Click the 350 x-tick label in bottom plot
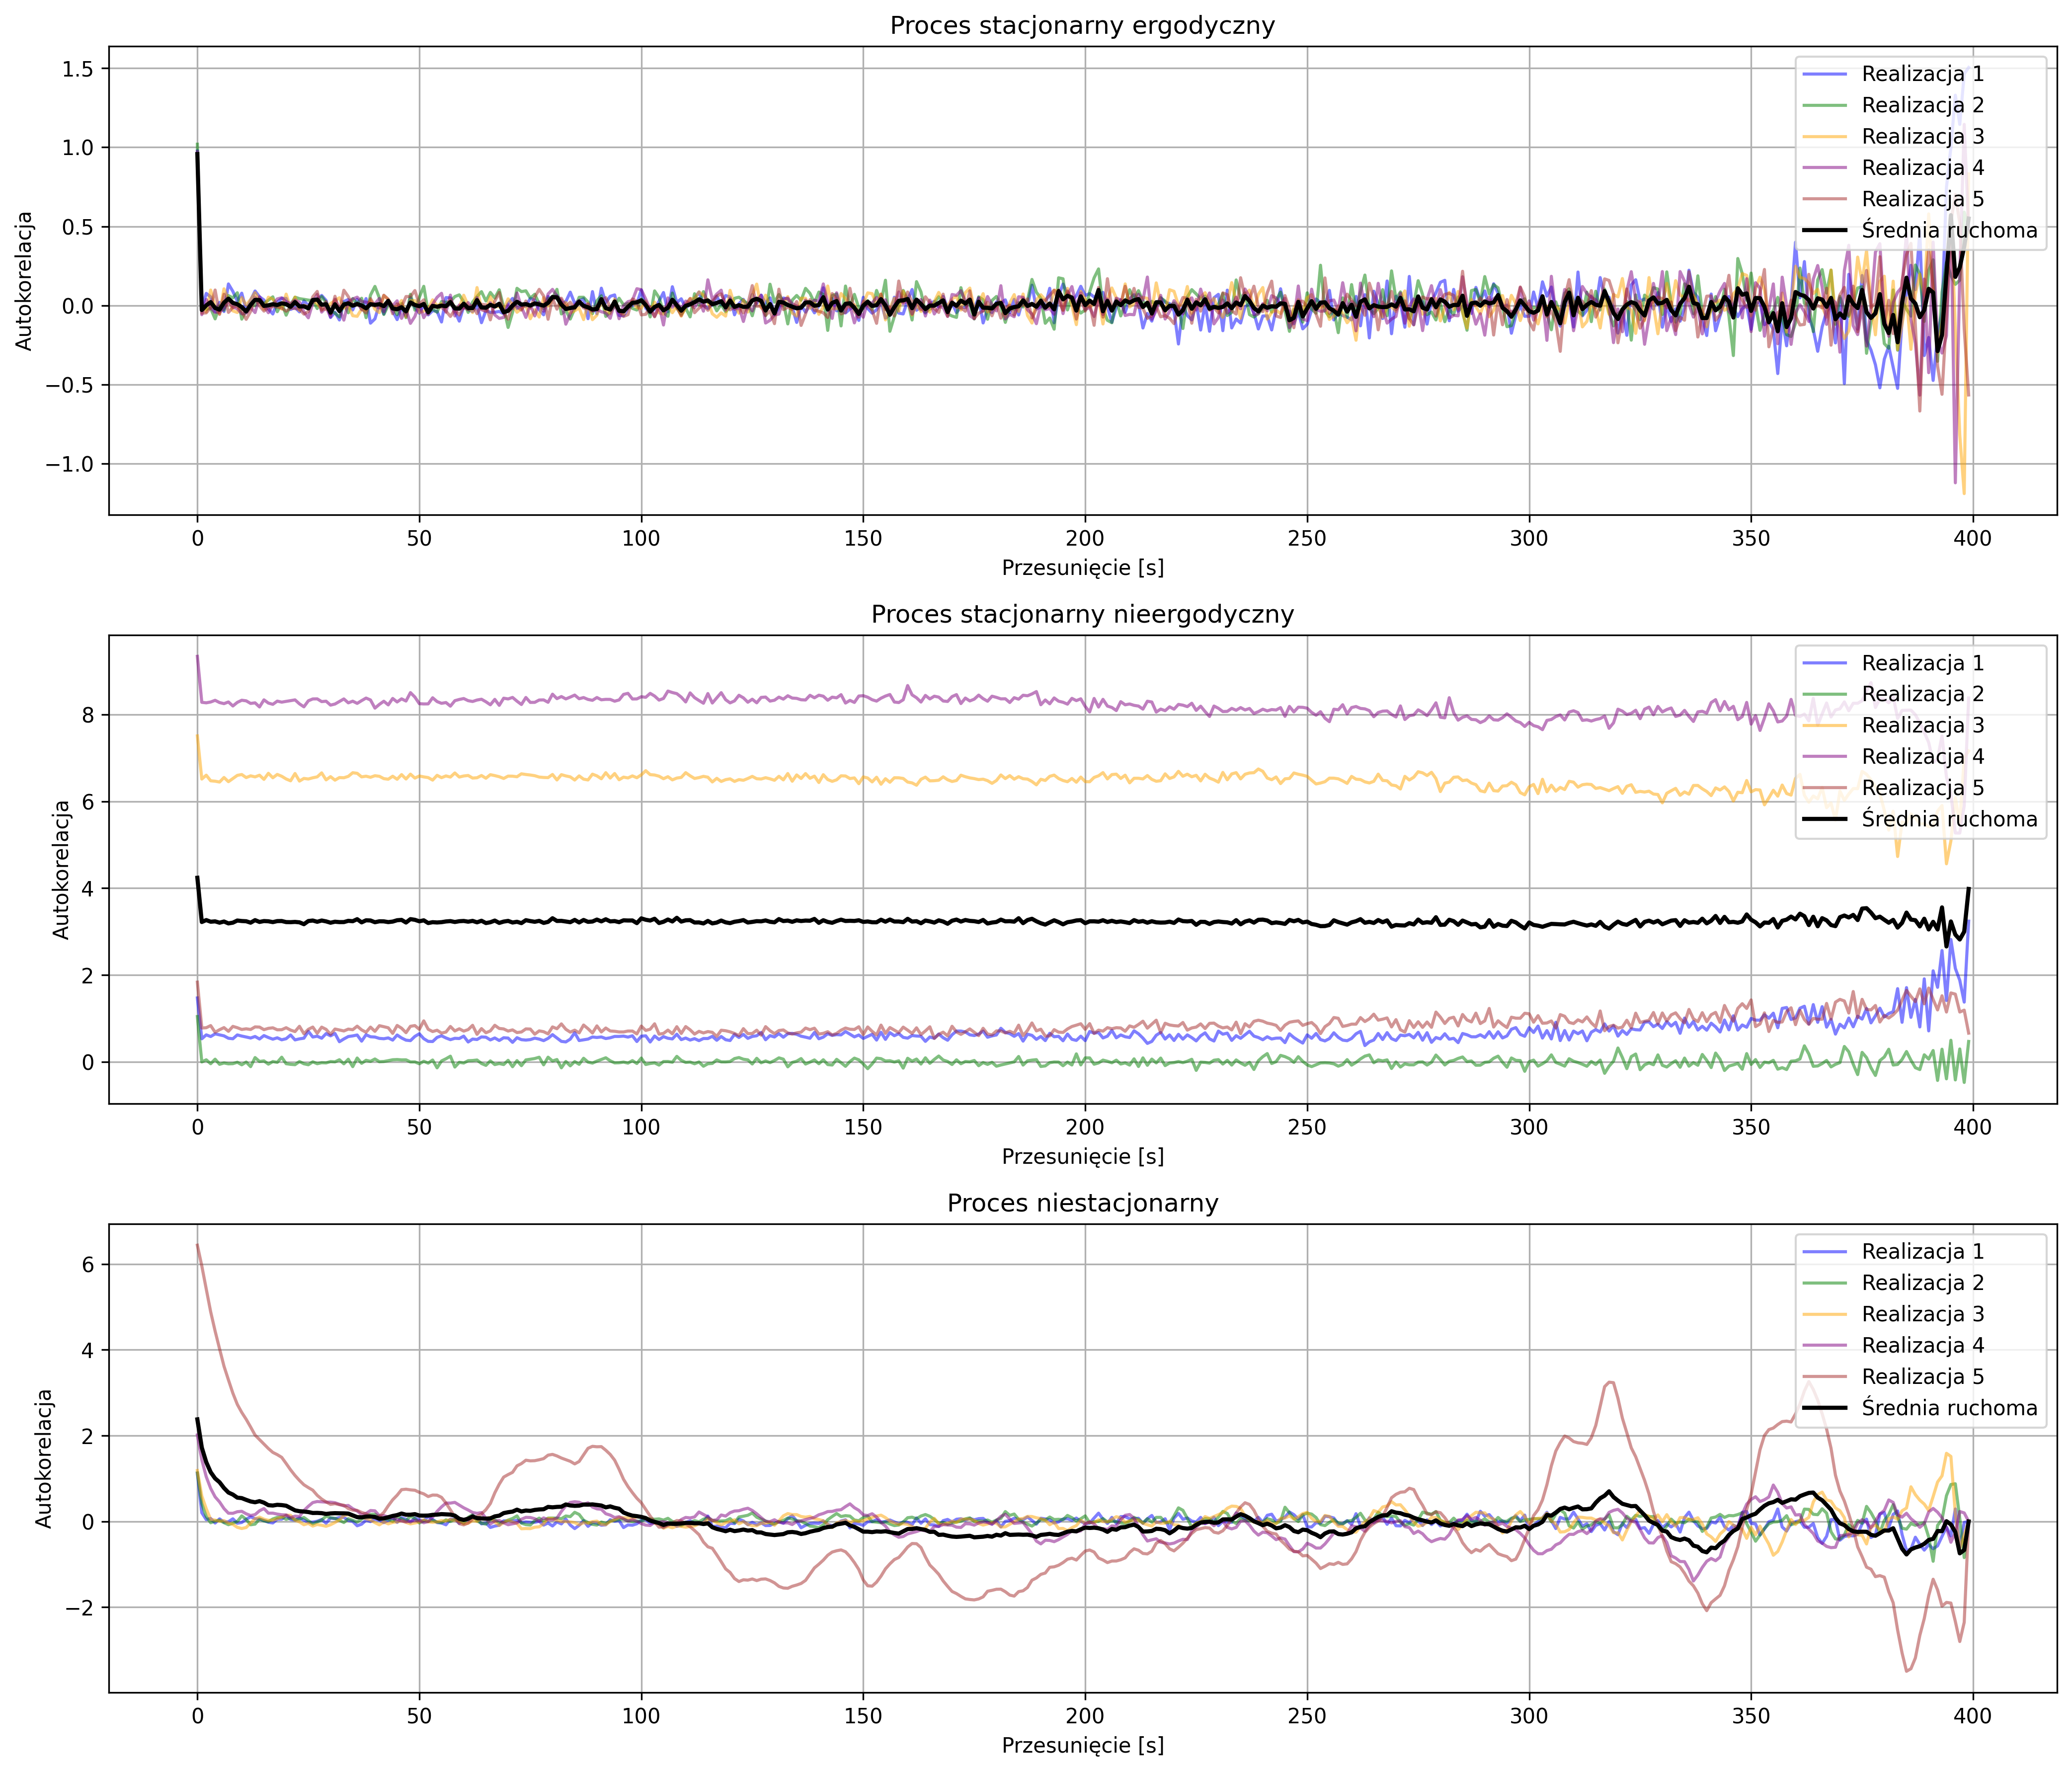This screenshot has height=1772, width=2072. [x=1750, y=1717]
